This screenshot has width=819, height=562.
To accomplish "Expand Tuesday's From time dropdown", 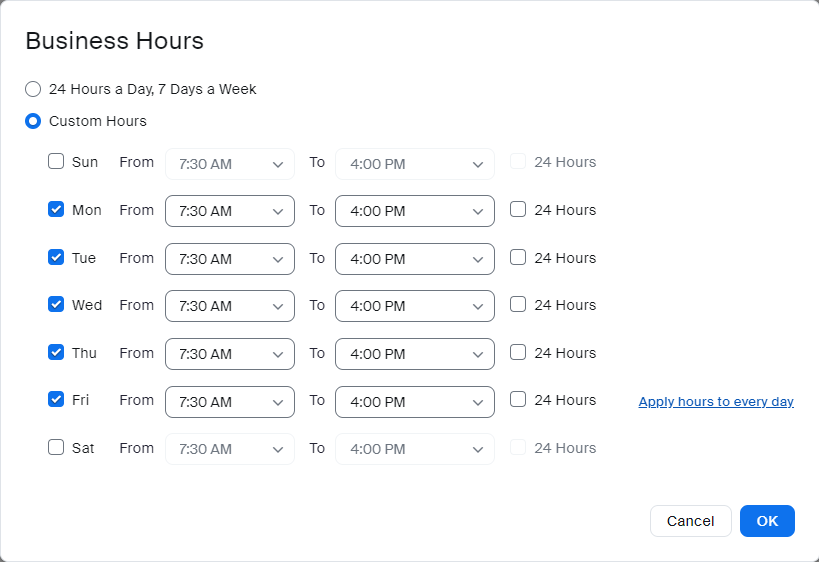I will tap(229, 259).
